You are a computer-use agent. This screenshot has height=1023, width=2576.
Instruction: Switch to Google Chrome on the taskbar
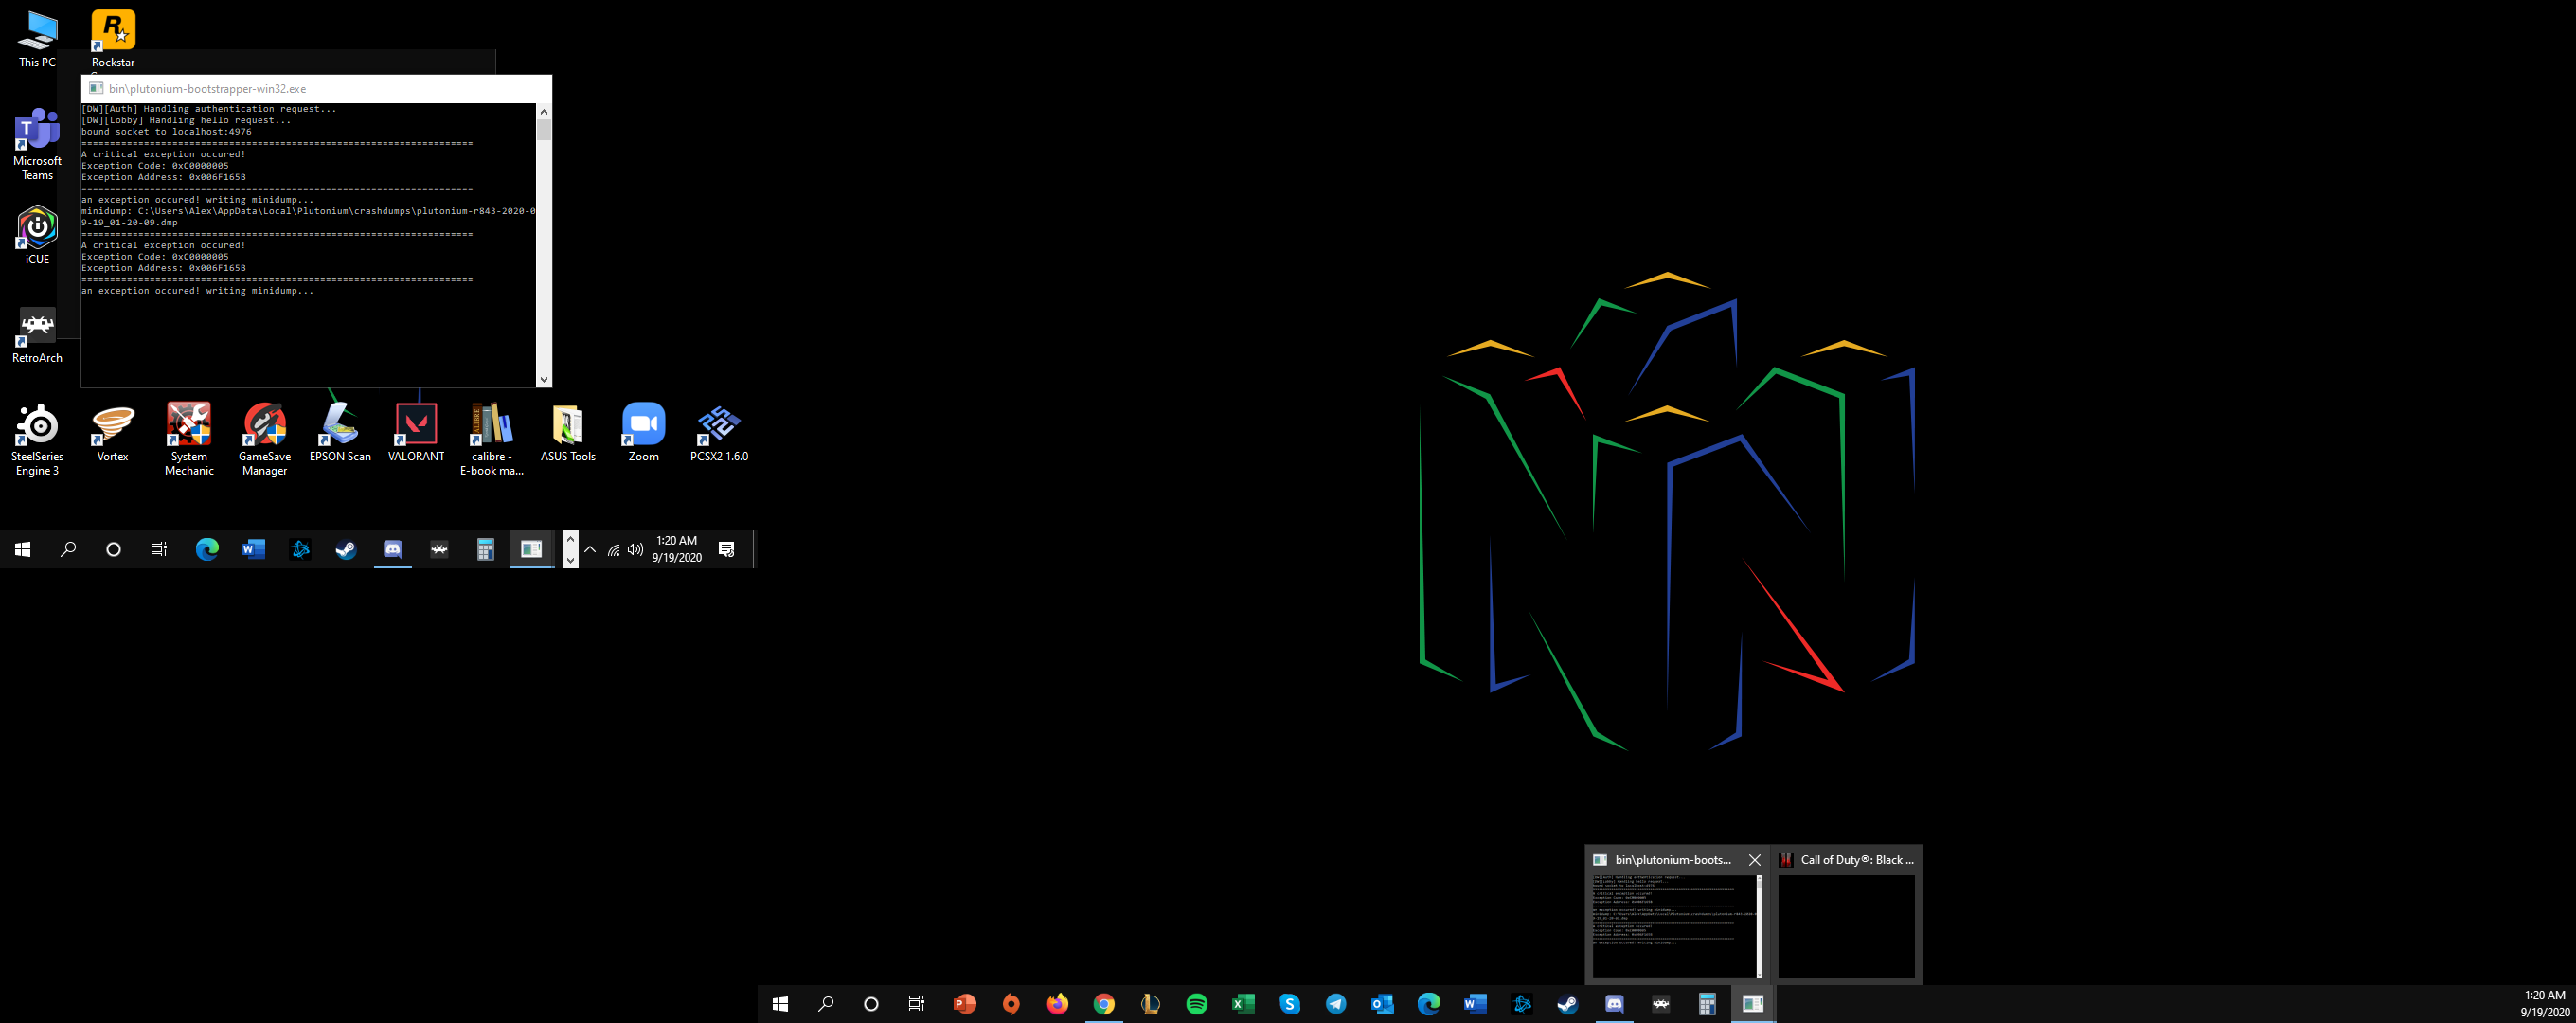(1104, 1004)
